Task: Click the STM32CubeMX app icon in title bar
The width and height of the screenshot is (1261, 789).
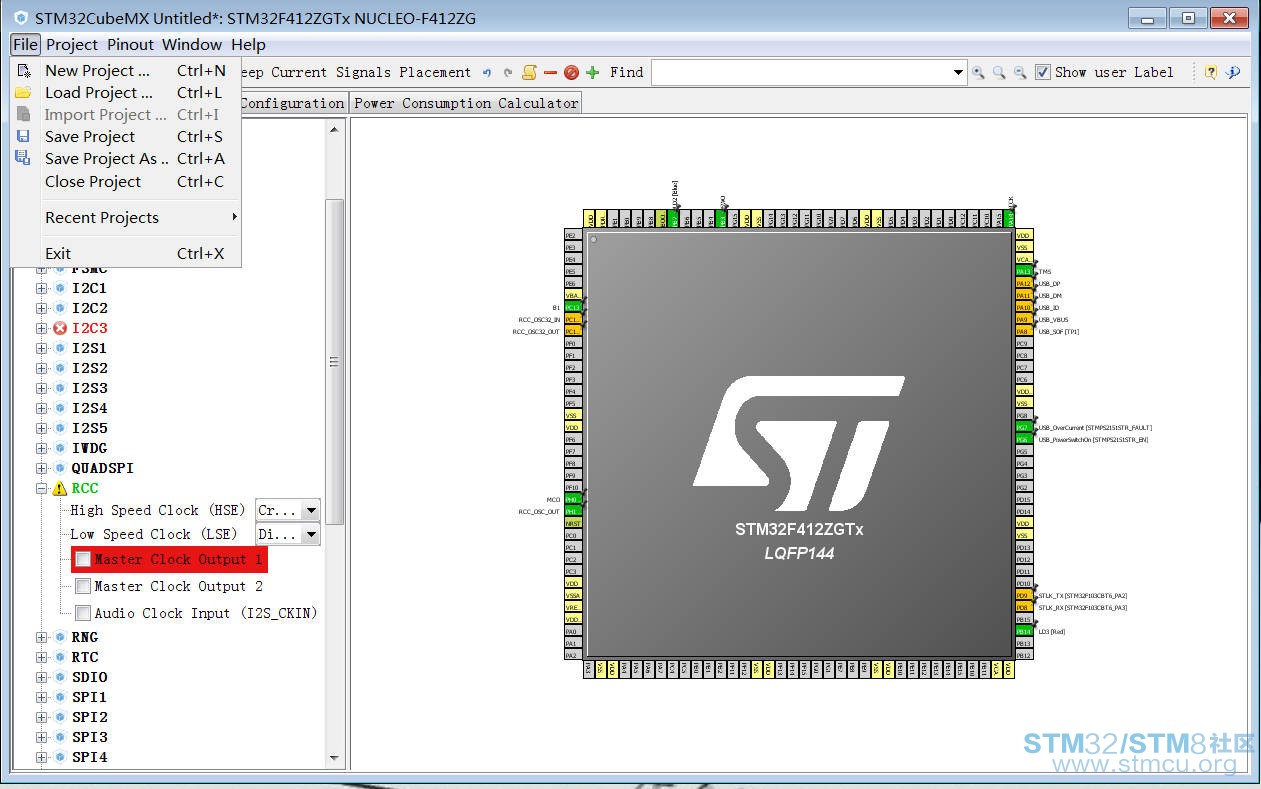Action: [x=21, y=18]
